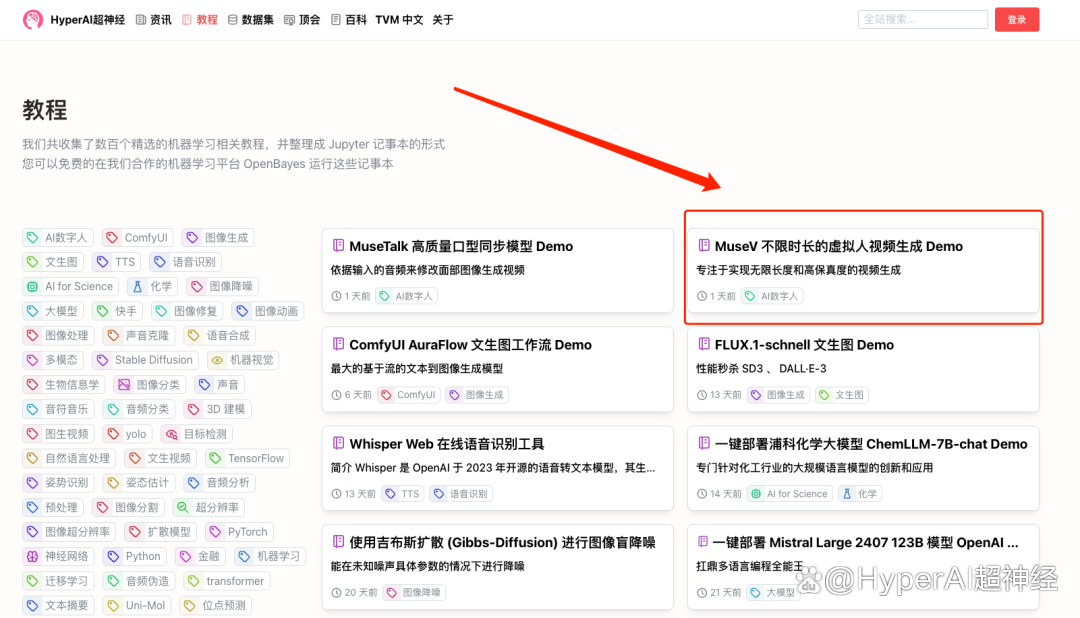Filter by ComfyUI in the tag list
1080x618 pixels.
click(x=137, y=238)
